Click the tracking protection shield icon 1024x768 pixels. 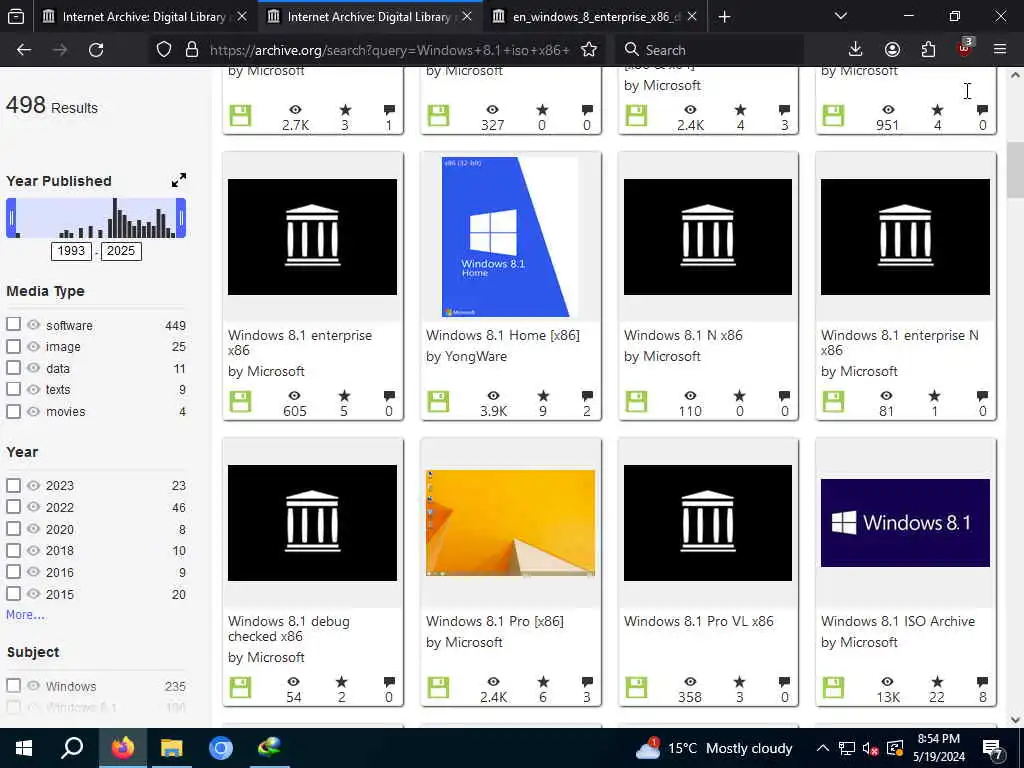[x=164, y=50]
